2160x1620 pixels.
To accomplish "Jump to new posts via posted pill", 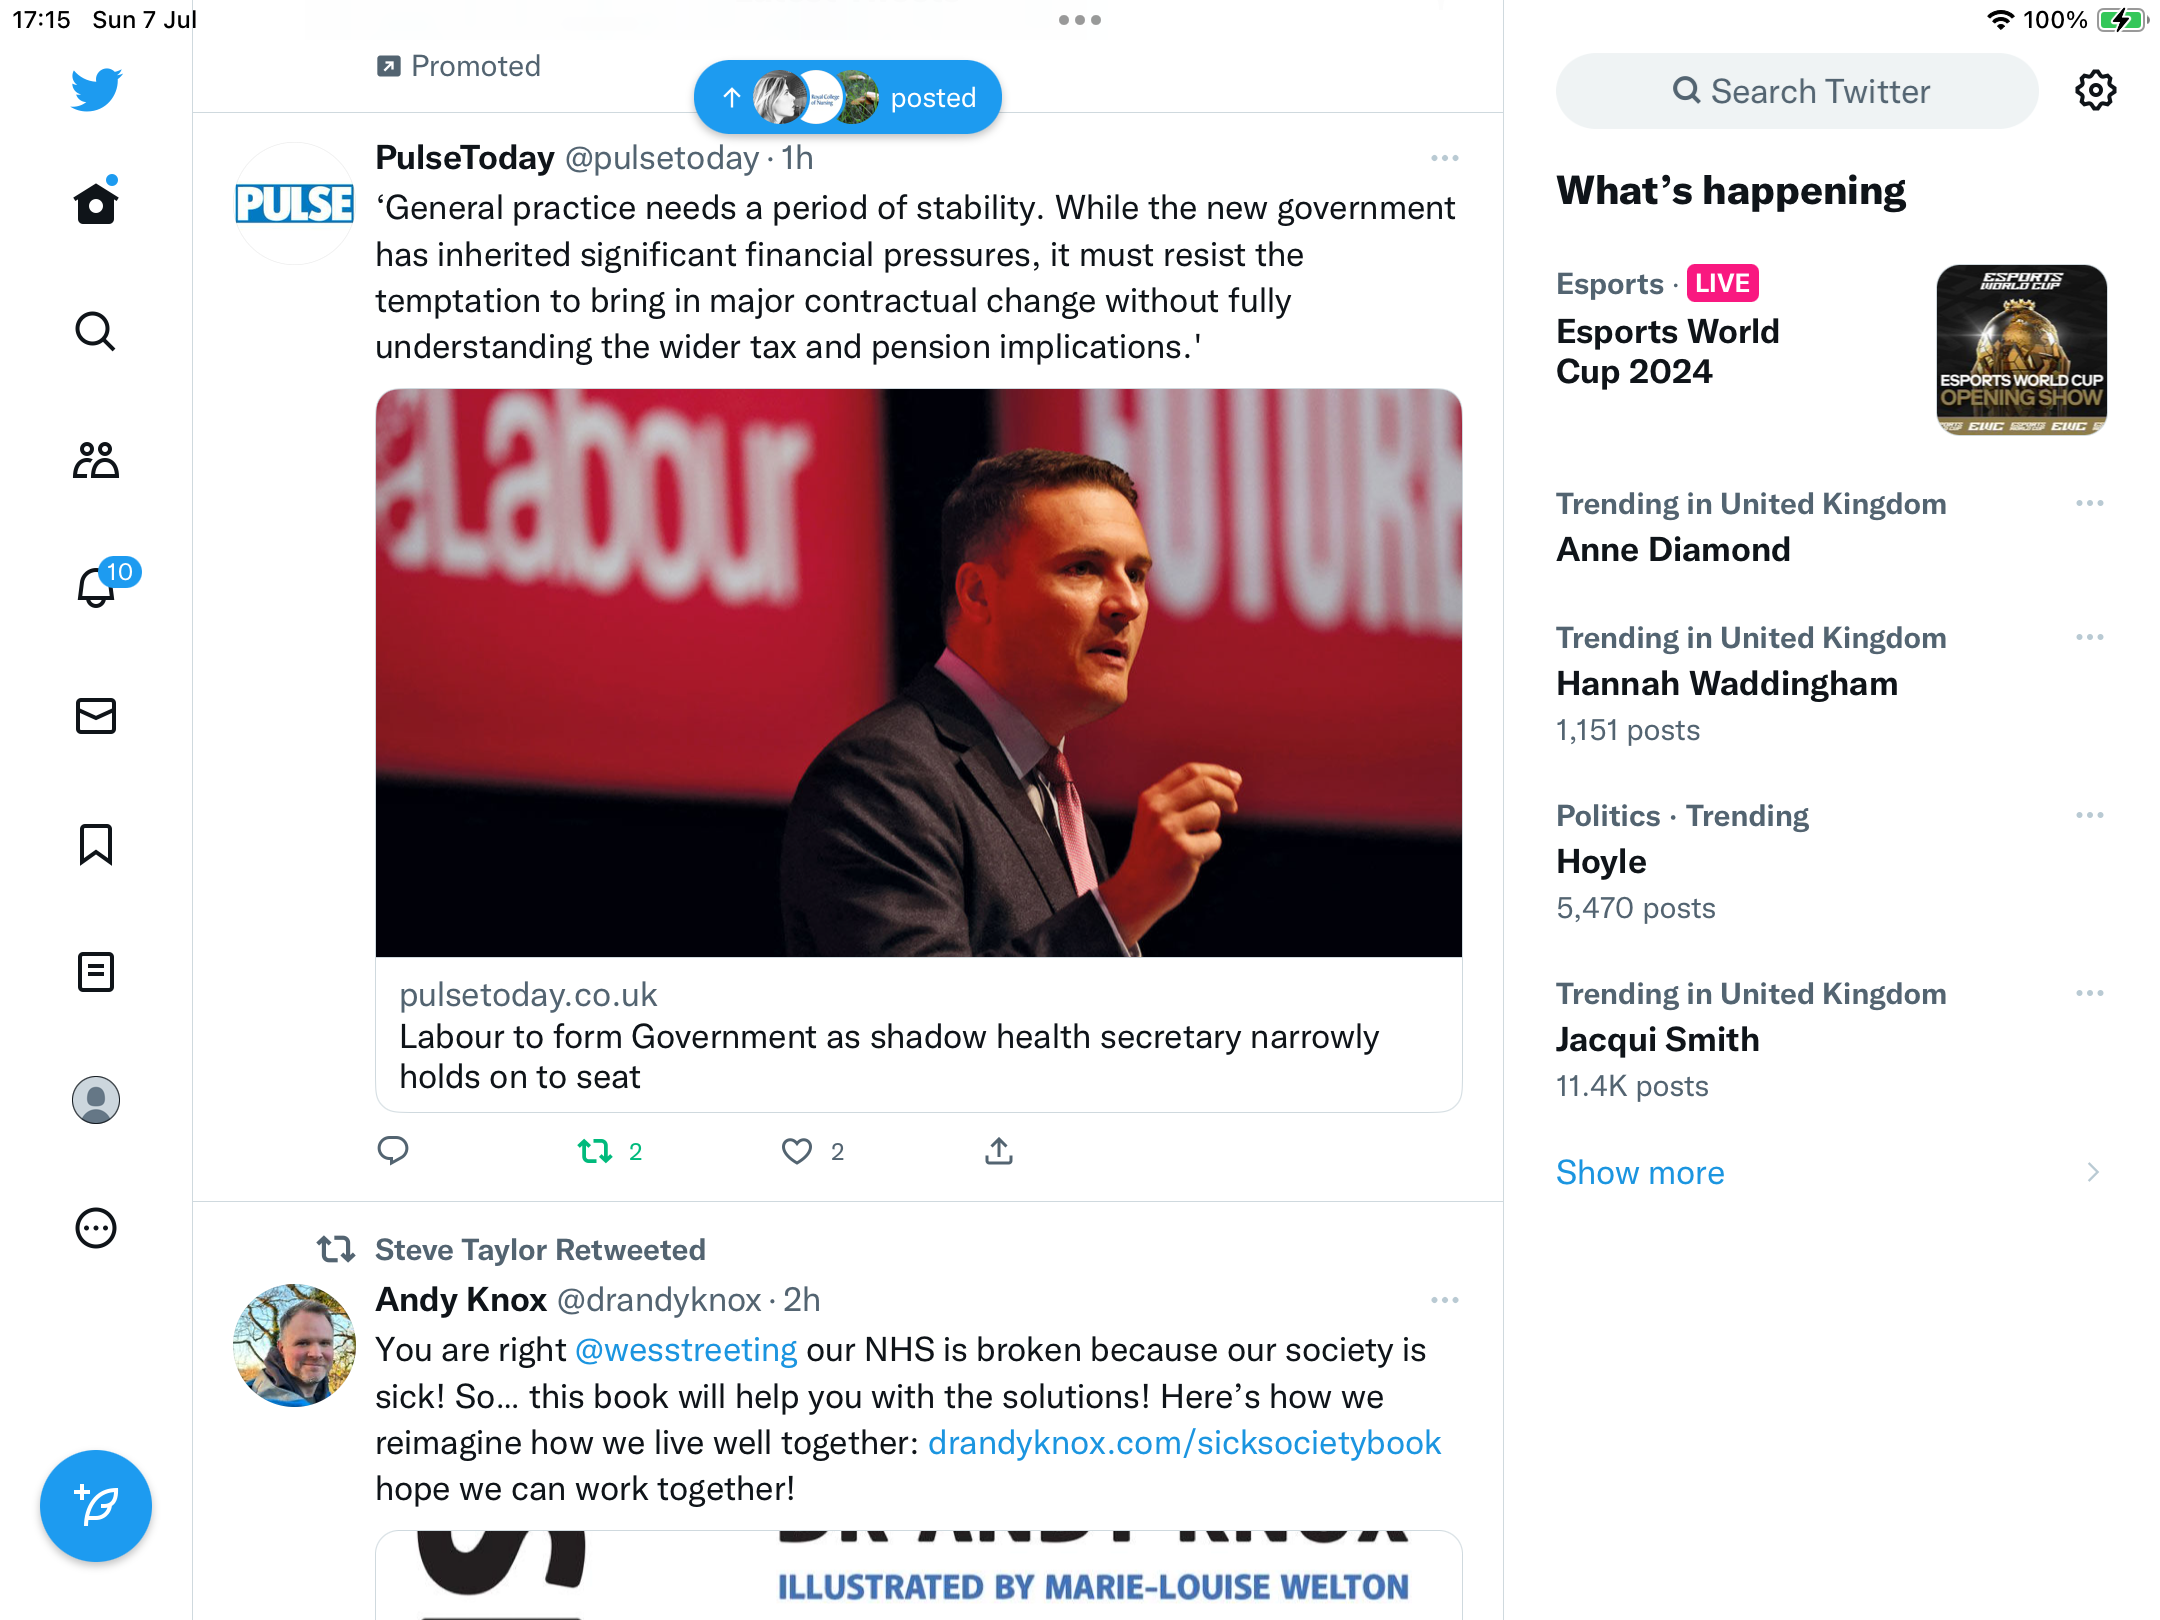I will (848, 97).
